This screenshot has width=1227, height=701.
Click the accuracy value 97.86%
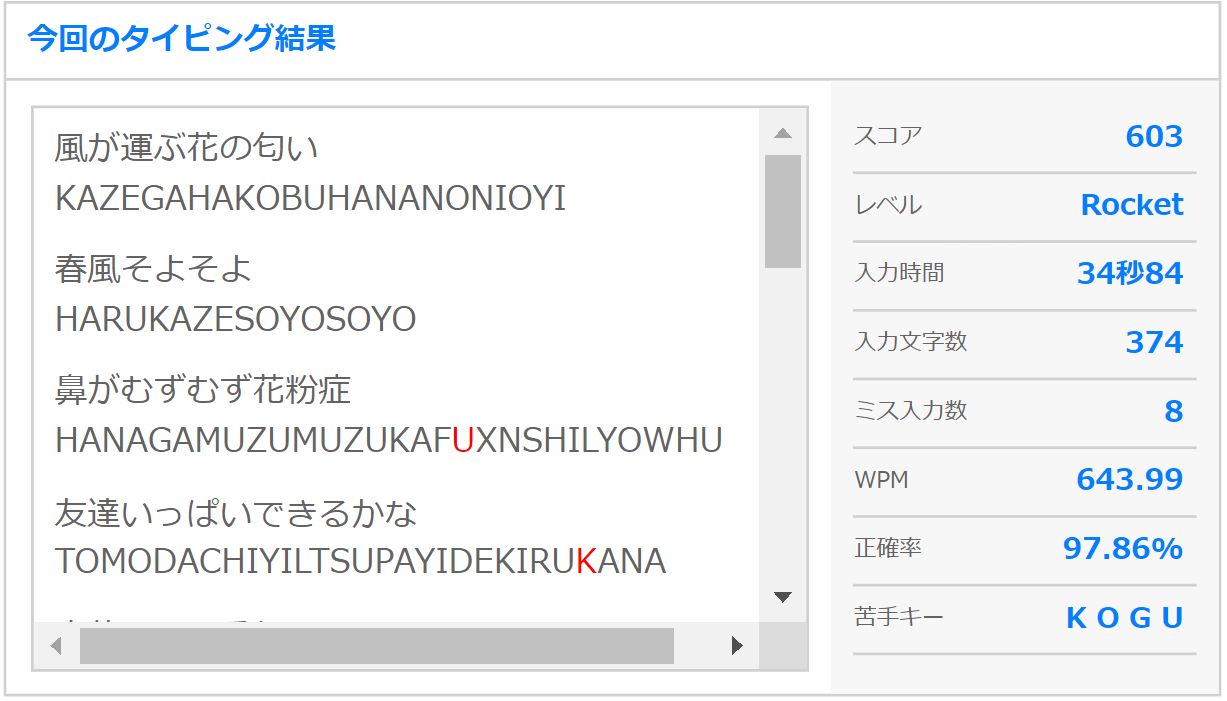coord(1122,548)
